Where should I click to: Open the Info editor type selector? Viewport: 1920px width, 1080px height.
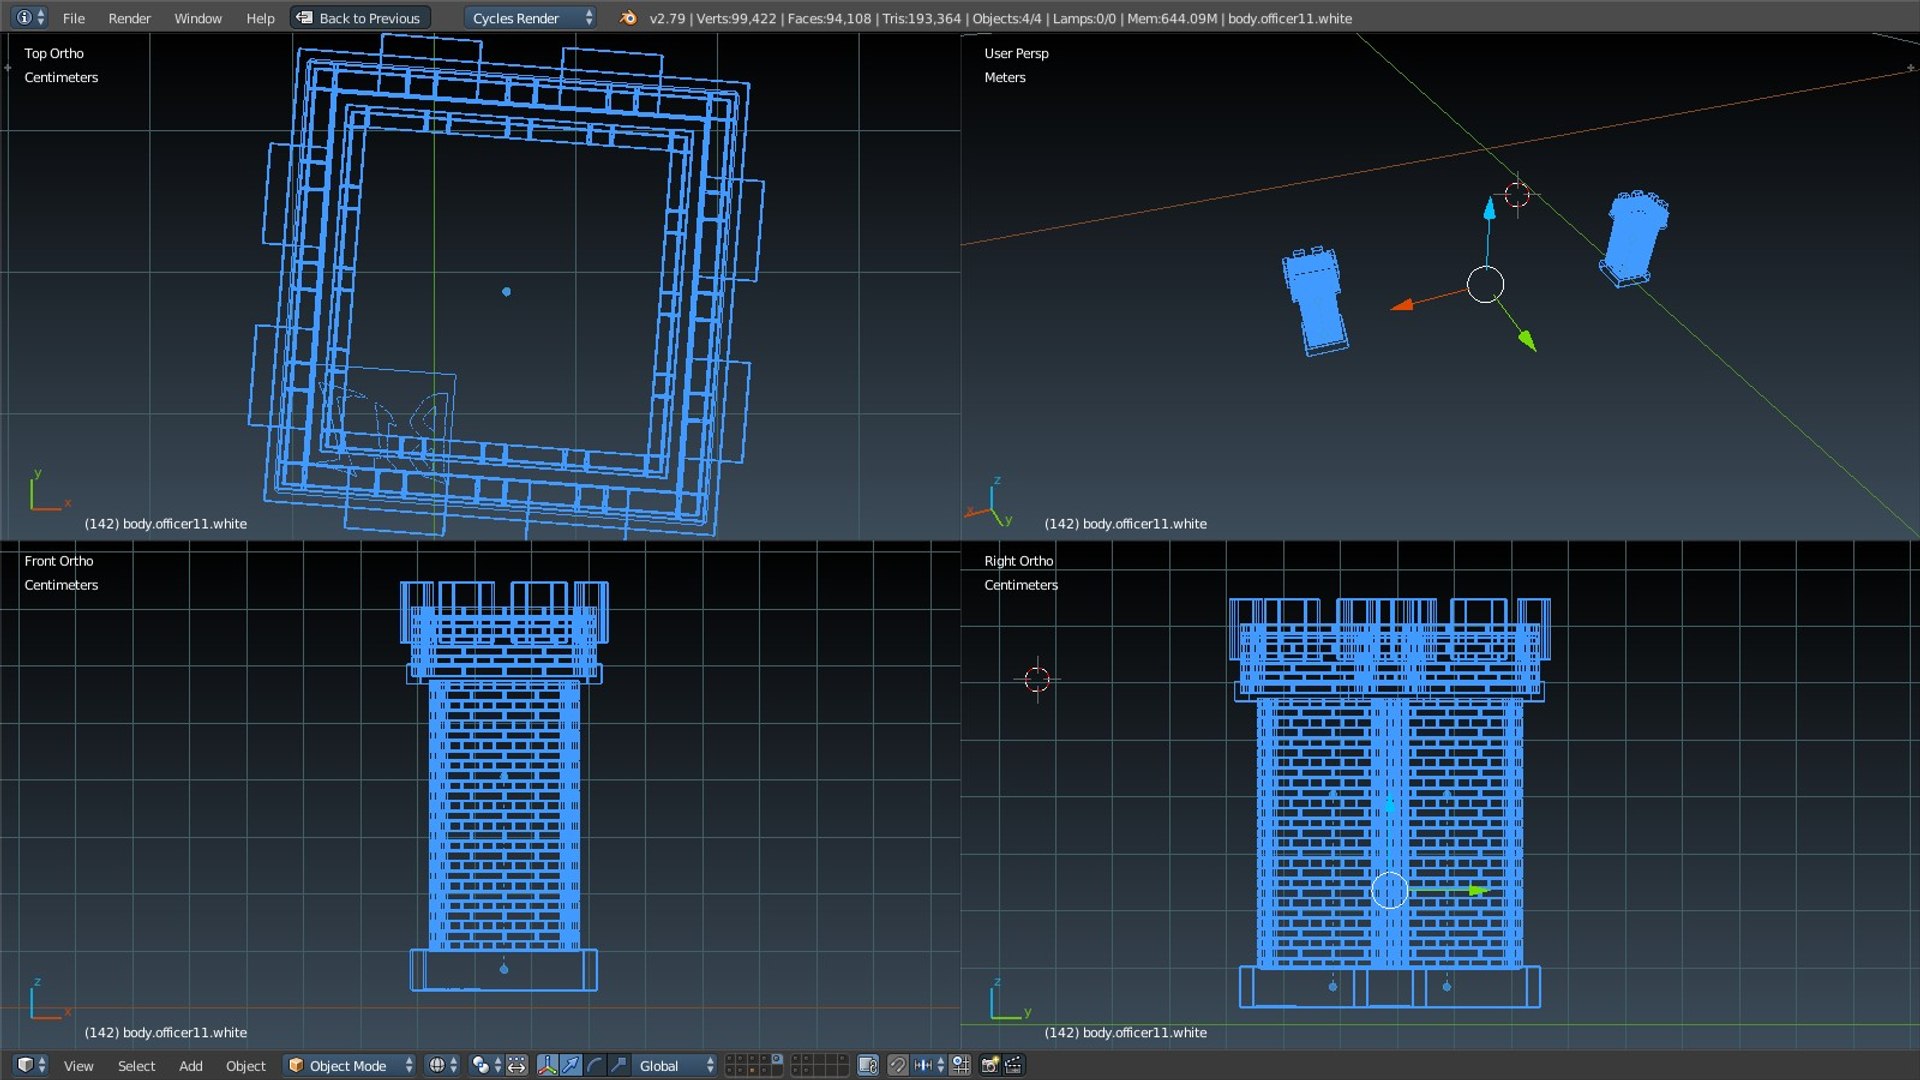tap(29, 18)
